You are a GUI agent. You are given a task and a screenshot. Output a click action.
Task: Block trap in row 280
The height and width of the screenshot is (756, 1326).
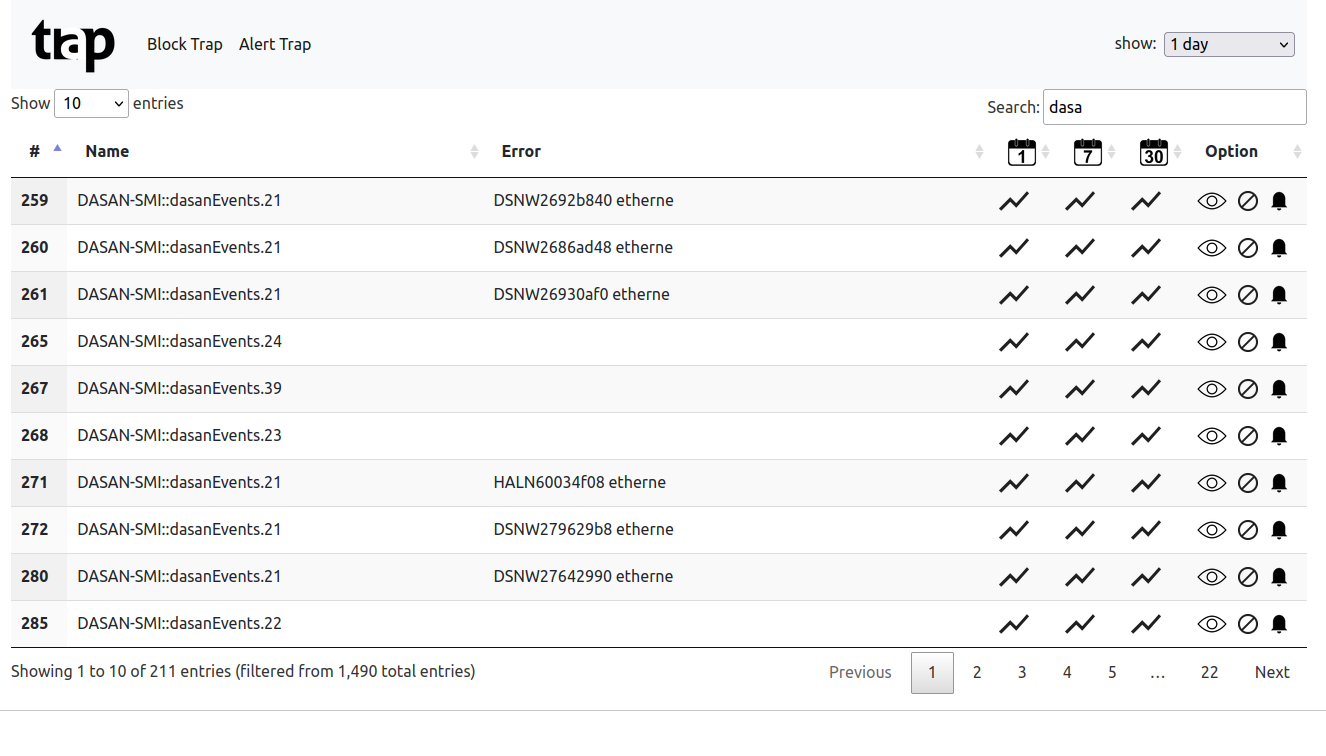pos(1247,577)
